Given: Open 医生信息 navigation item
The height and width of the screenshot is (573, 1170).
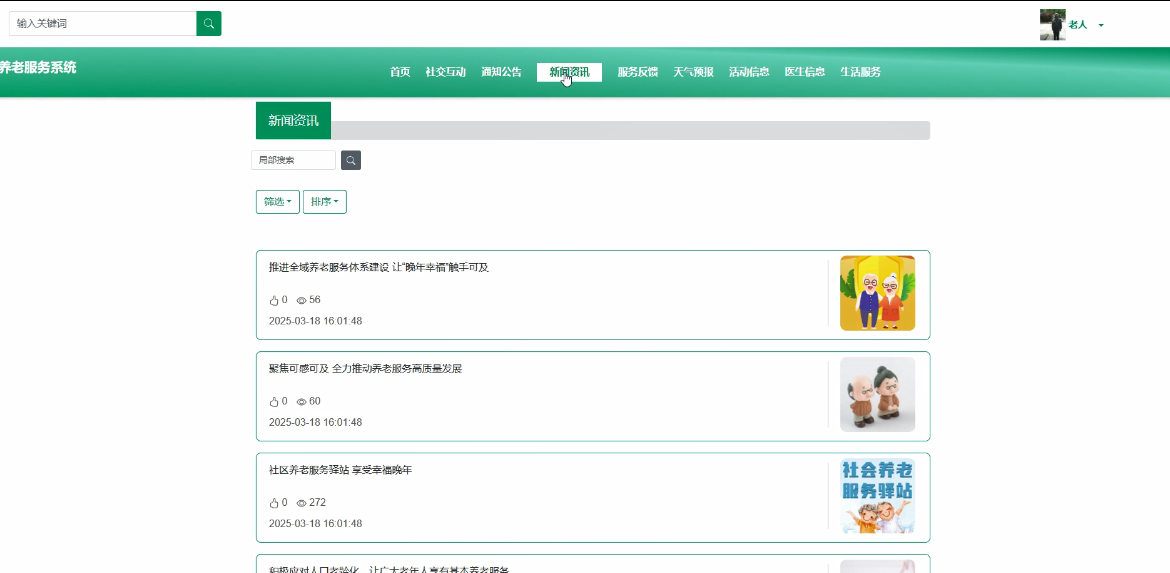Looking at the screenshot, I should pyautogui.click(x=804, y=72).
